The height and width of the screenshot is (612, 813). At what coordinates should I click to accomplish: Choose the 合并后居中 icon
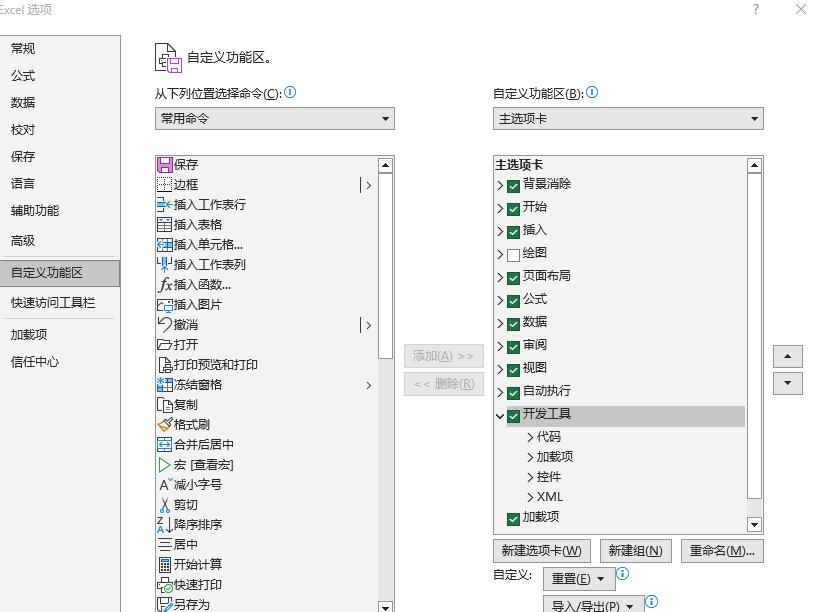tap(164, 444)
